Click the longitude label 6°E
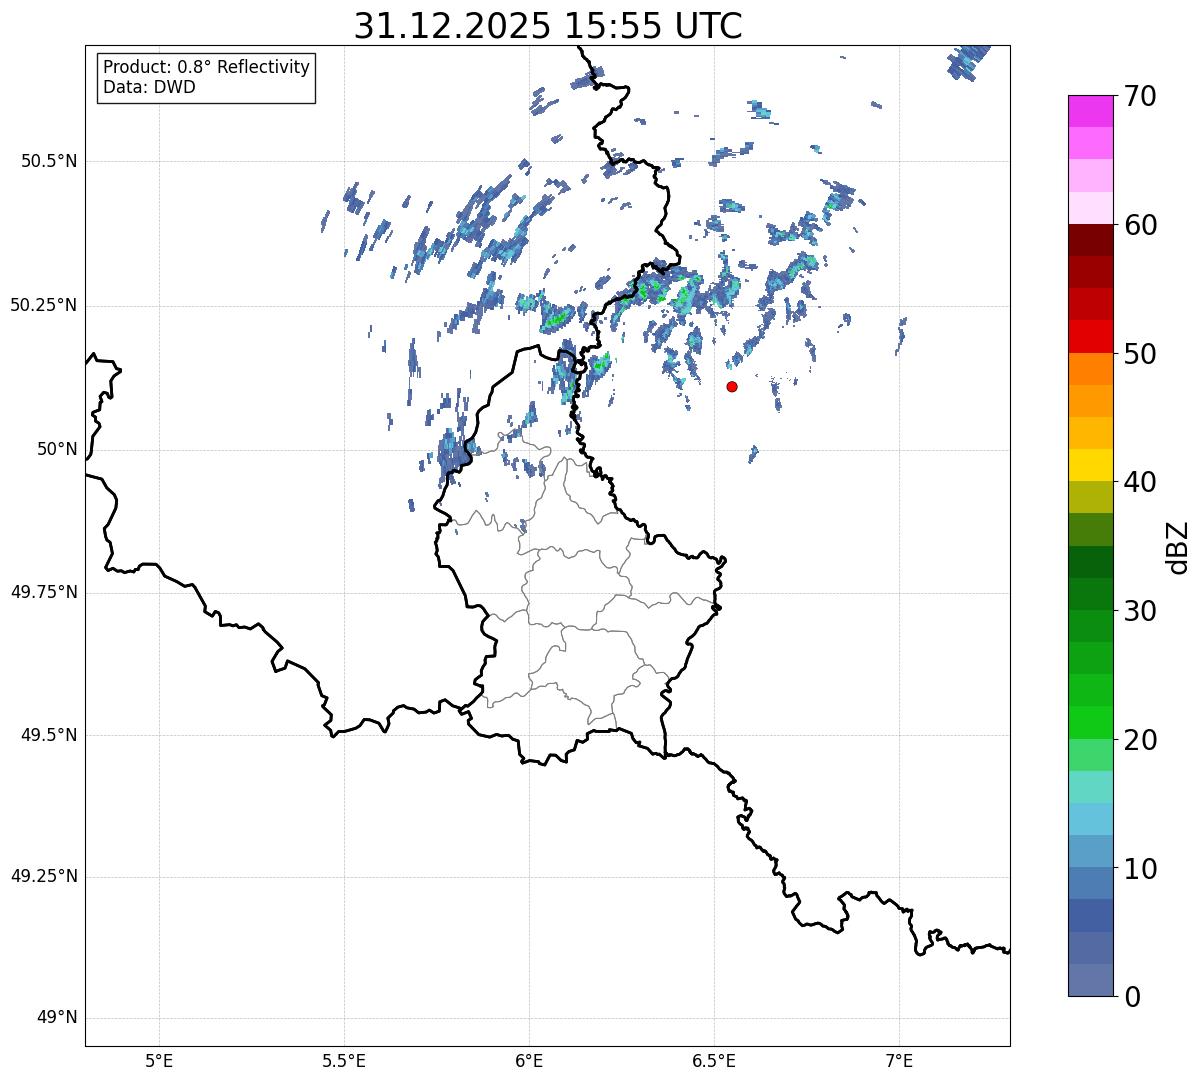Viewport: 1202px width, 1081px height. click(x=529, y=1060)
